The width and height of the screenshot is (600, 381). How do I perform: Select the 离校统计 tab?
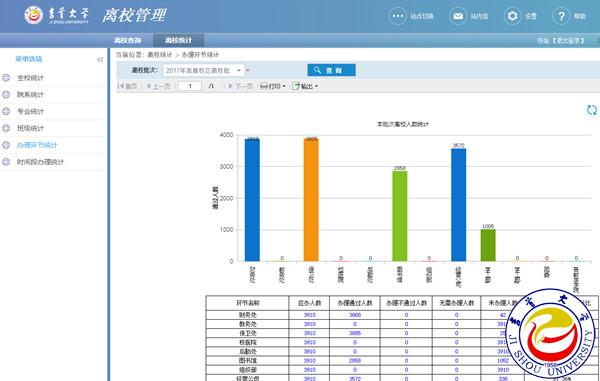coord(178,40)
